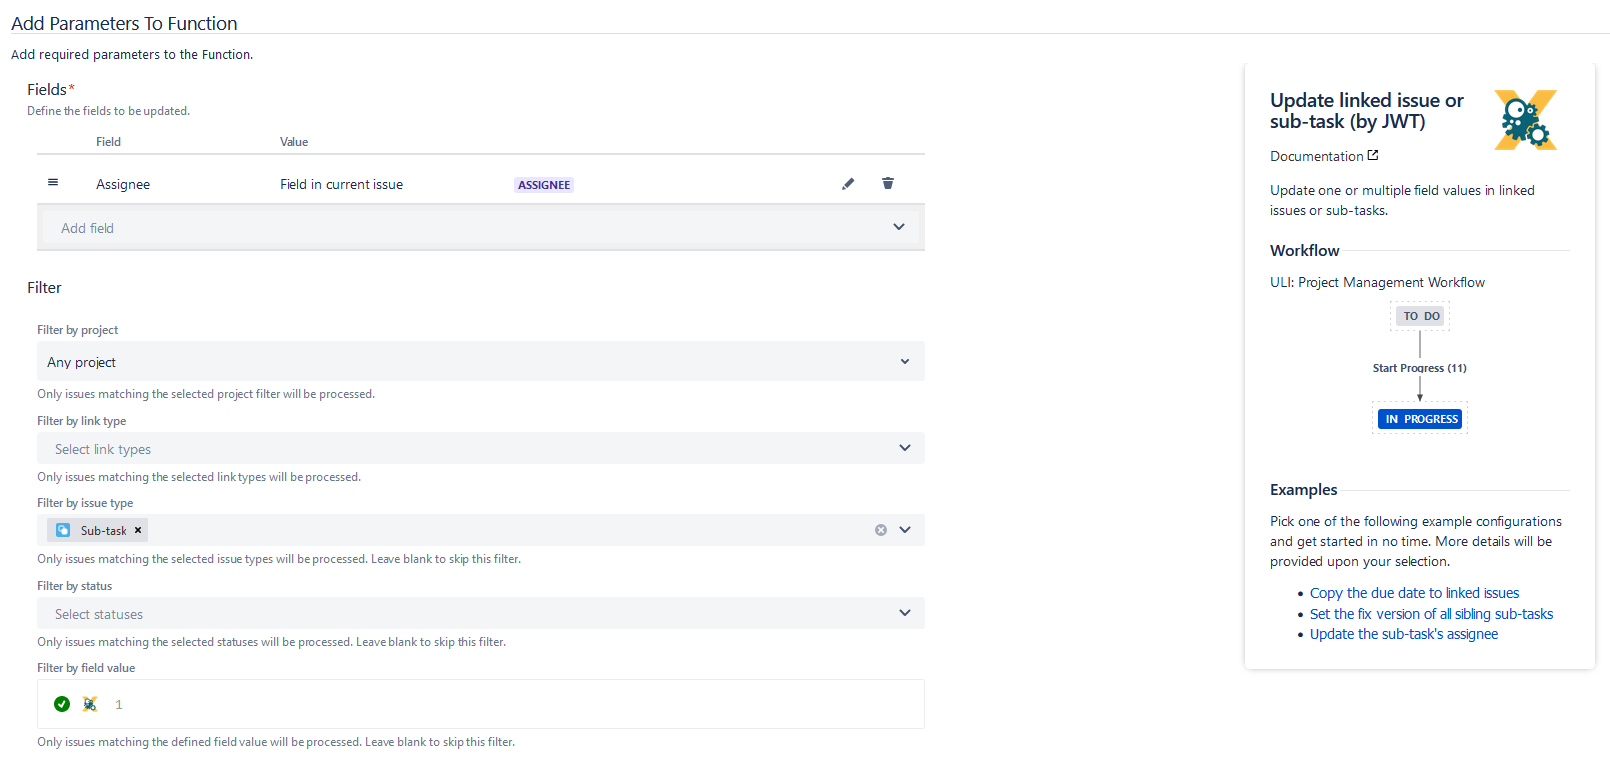Click the Assignee field name cell
1610x762 pixels.
point(123,184)
